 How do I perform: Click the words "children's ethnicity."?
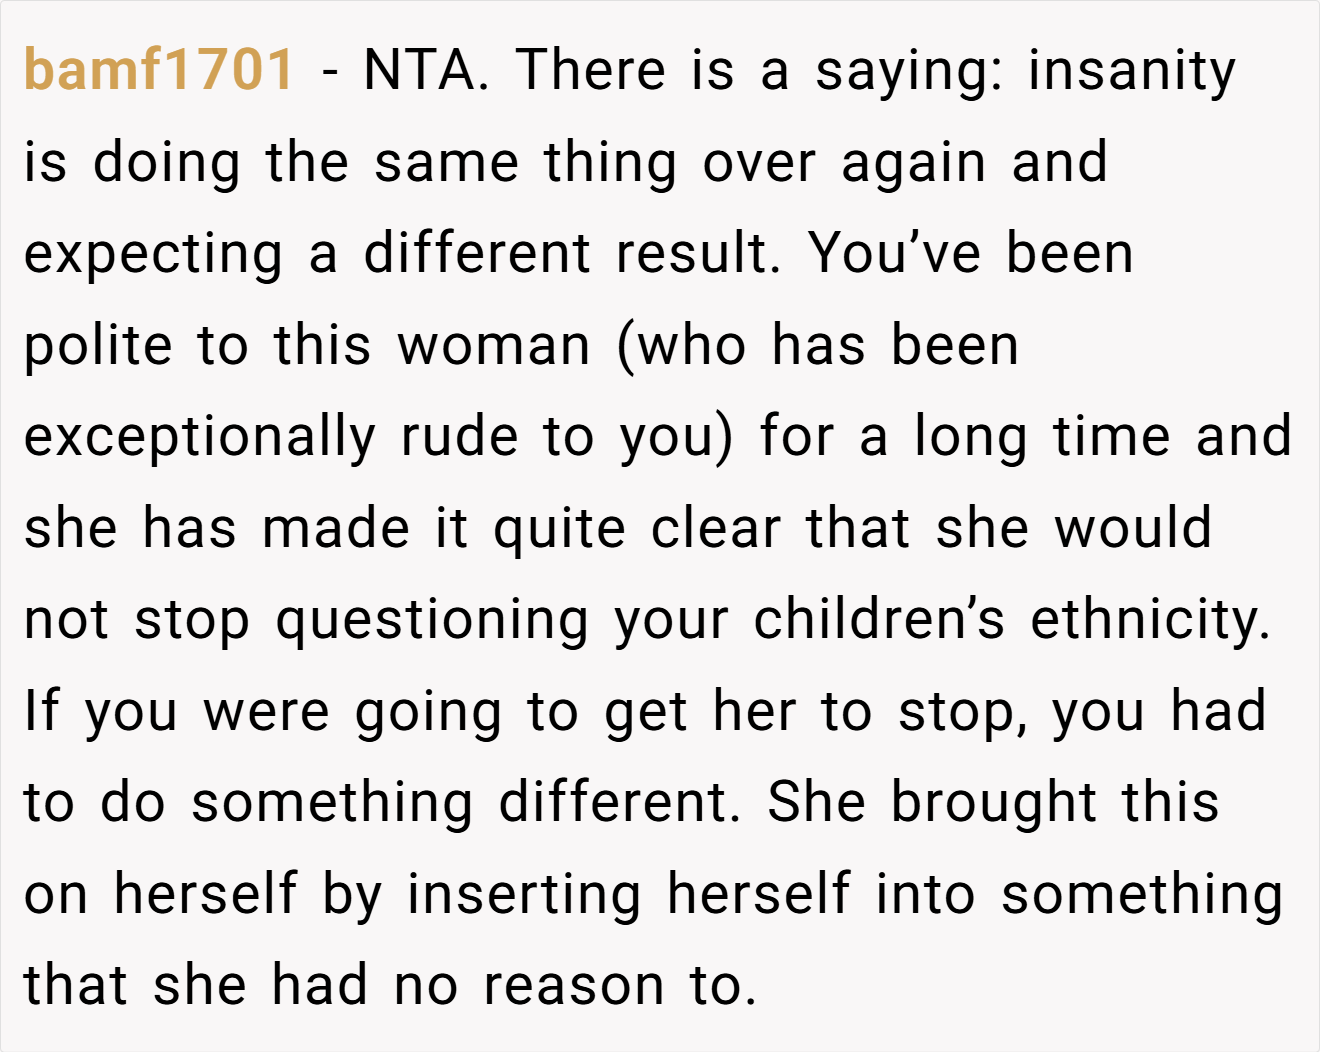coord(1012,621)
